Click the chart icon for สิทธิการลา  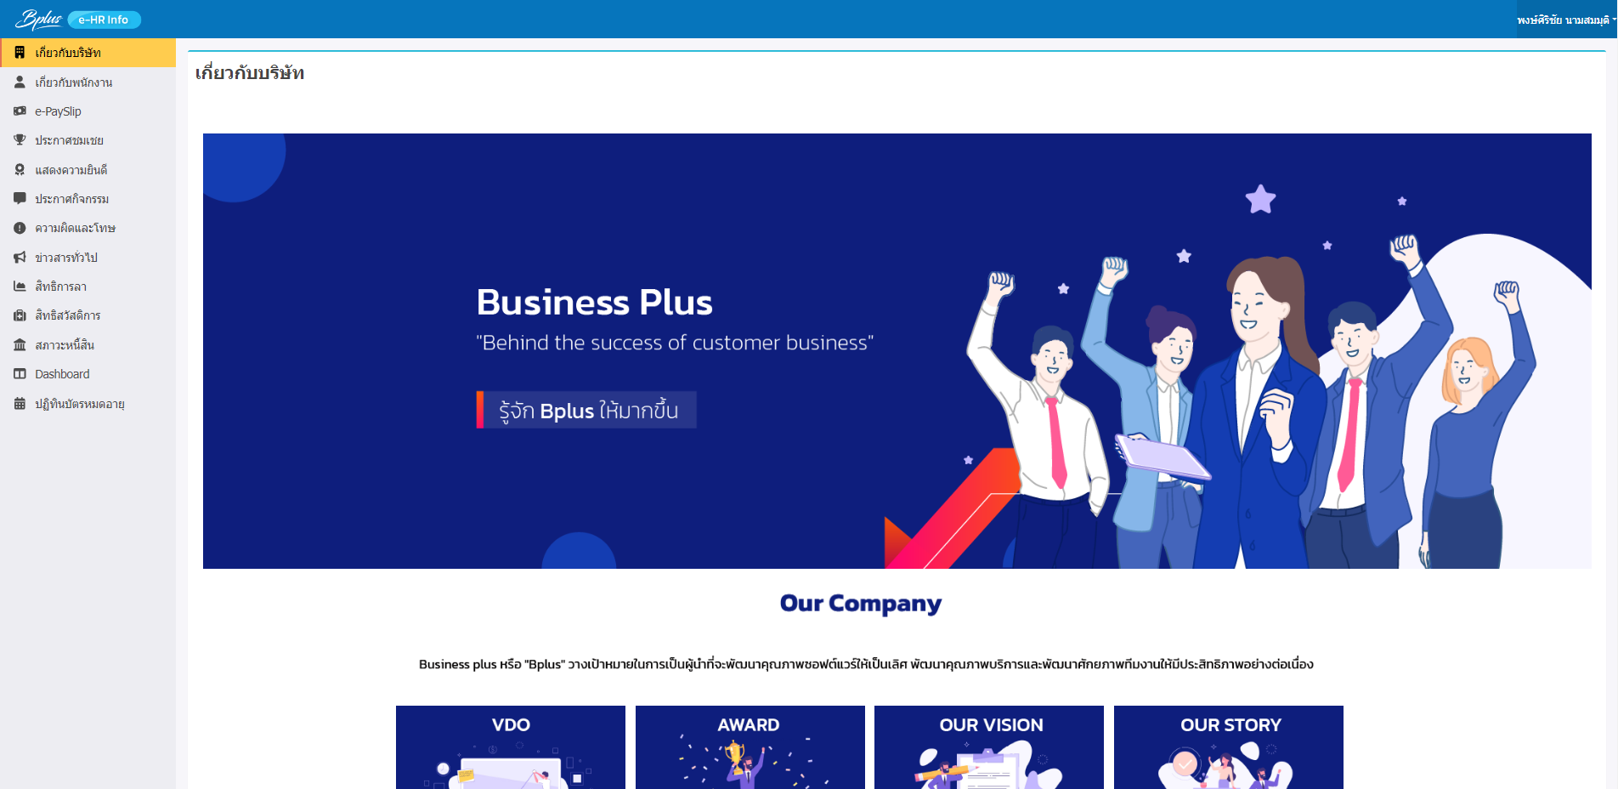19,286
